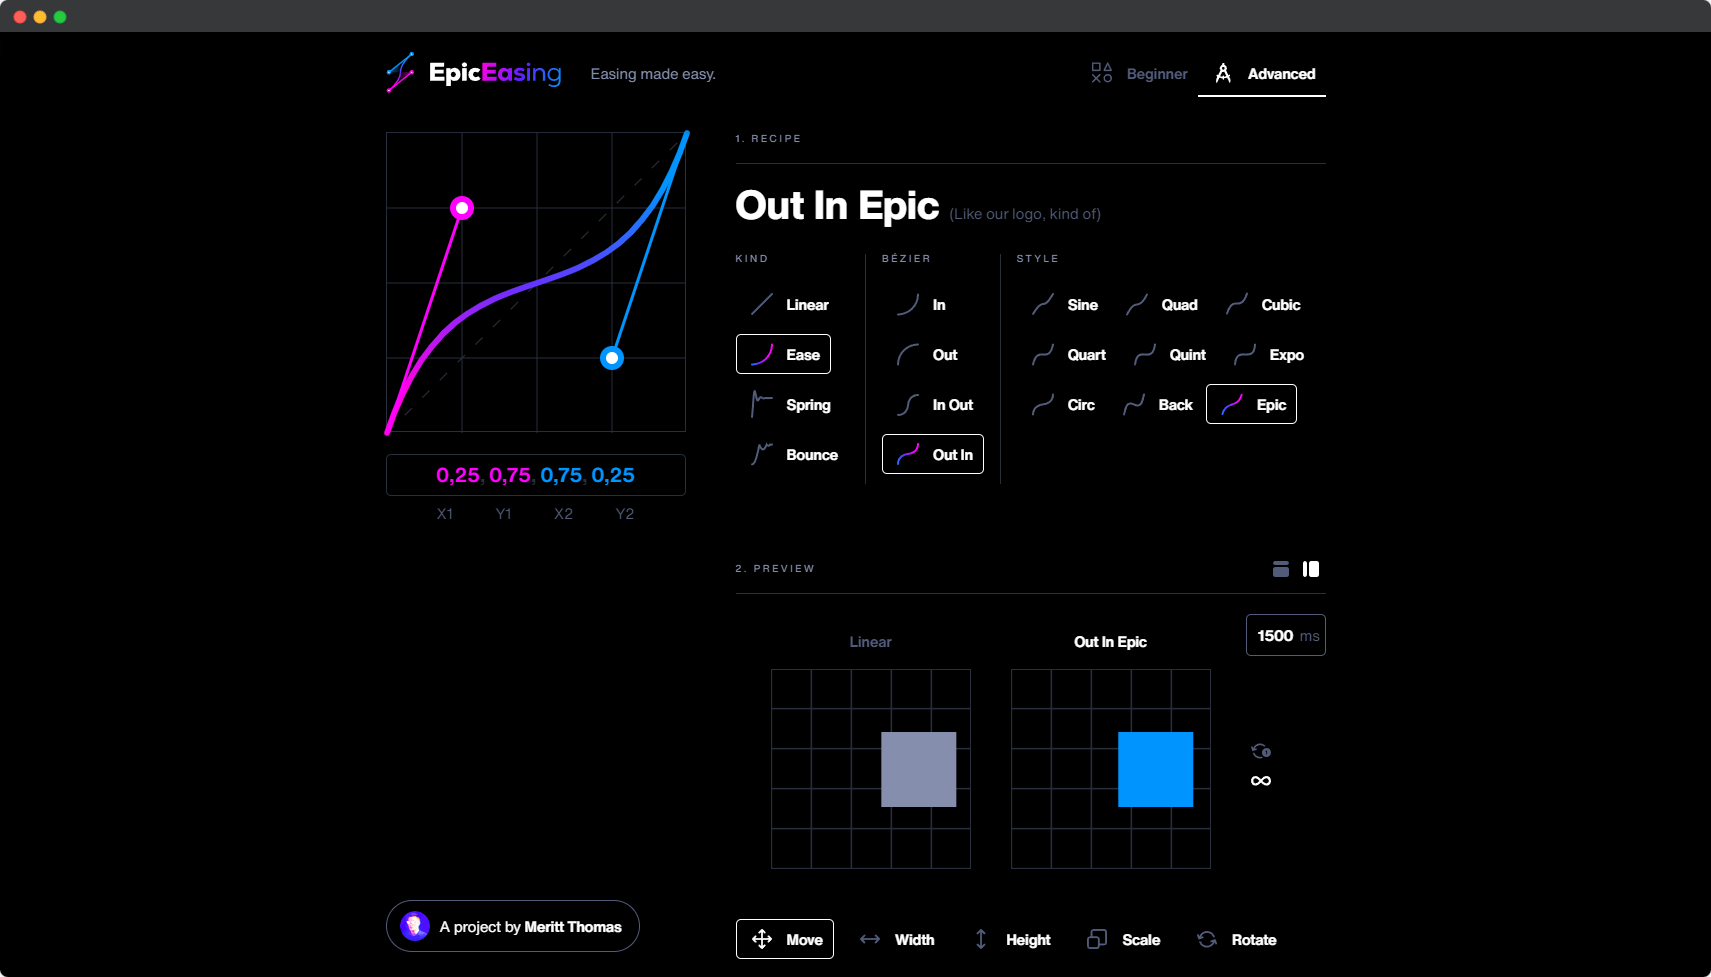
Task: Select the Move preview animation
Action: pos(785,939)
